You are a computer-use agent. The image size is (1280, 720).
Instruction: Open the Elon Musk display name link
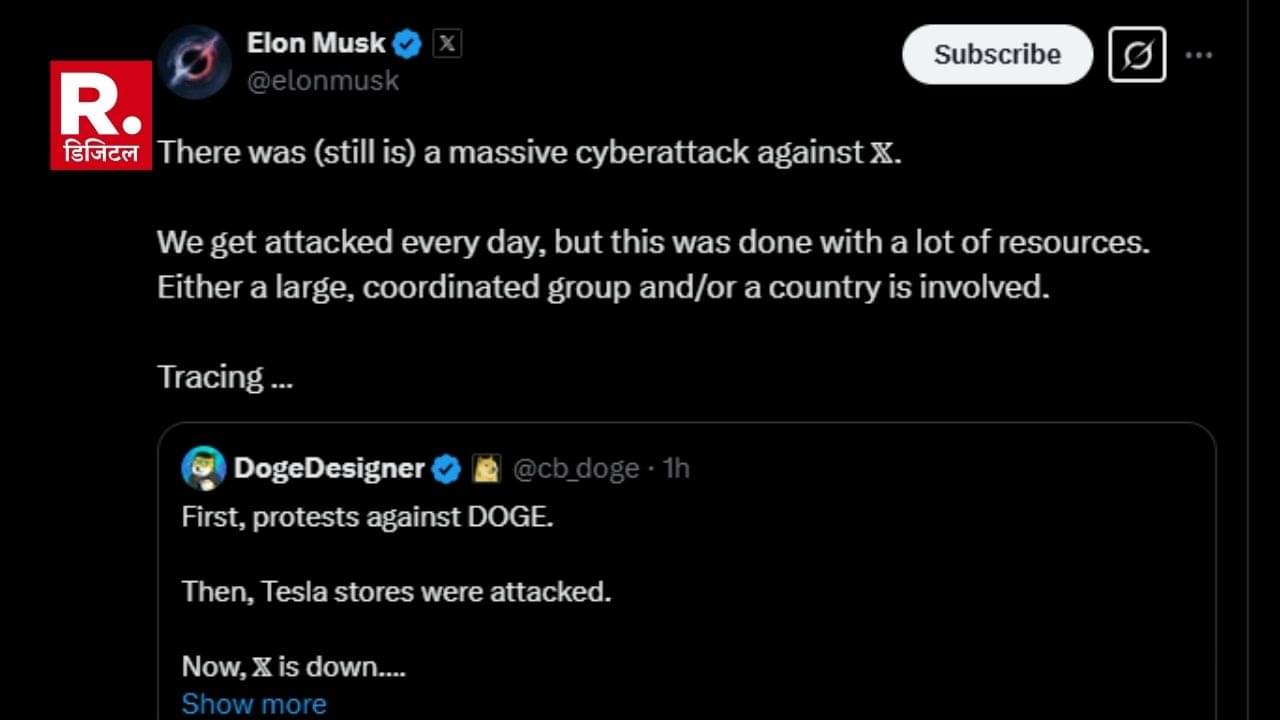coord(315,43)
